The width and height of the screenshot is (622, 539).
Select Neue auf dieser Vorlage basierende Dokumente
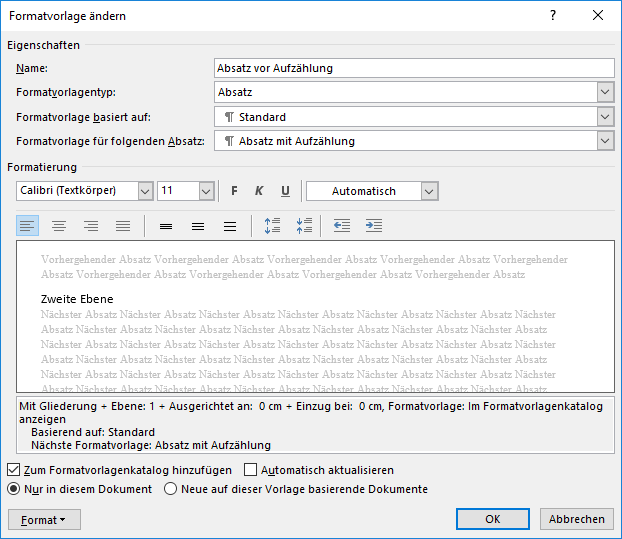coord(171,489)
